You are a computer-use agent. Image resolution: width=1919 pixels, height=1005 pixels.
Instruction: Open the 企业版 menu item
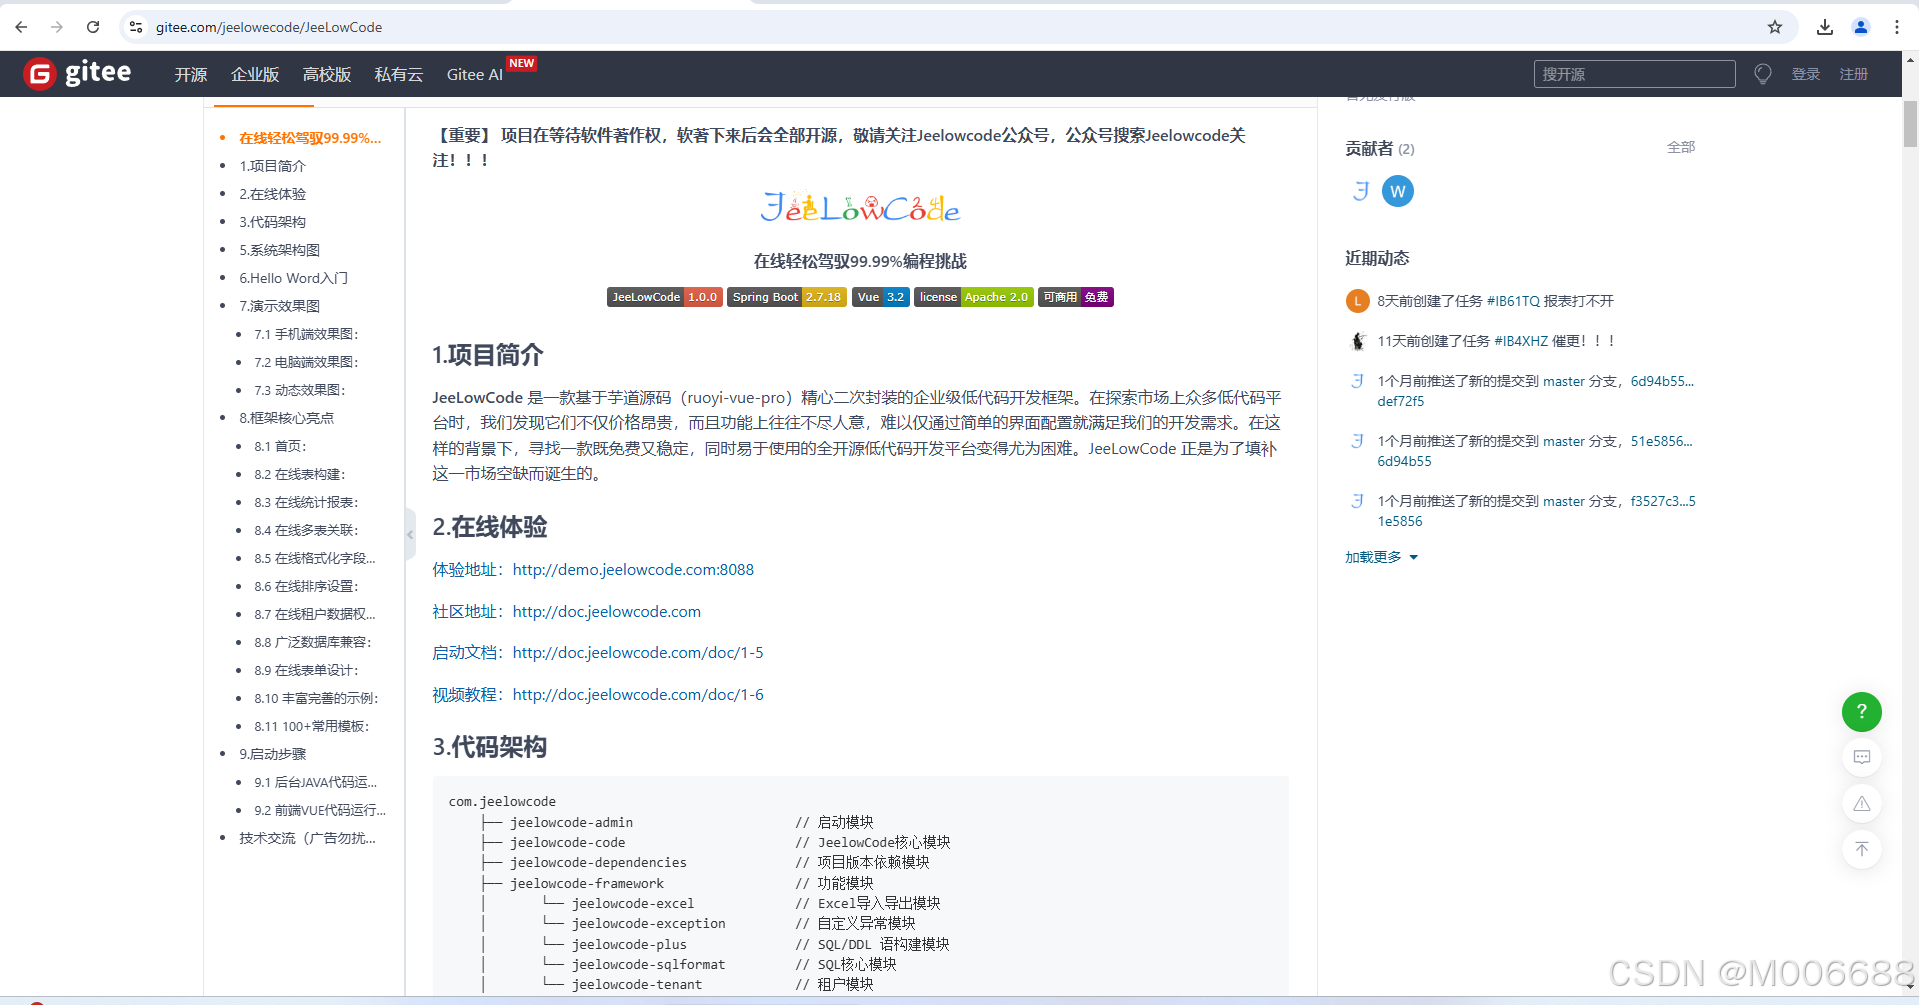[x=255, y=75]
